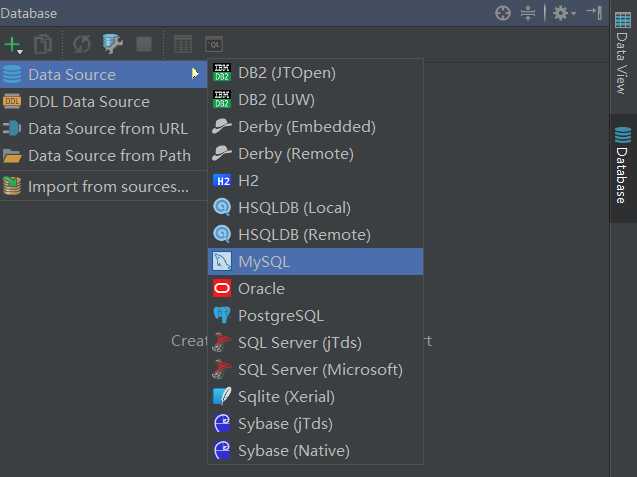This screenshot has width=637, height=477.
Task: Pick HSQLDB (Remote) from list
Action: (x=315, y=234)
